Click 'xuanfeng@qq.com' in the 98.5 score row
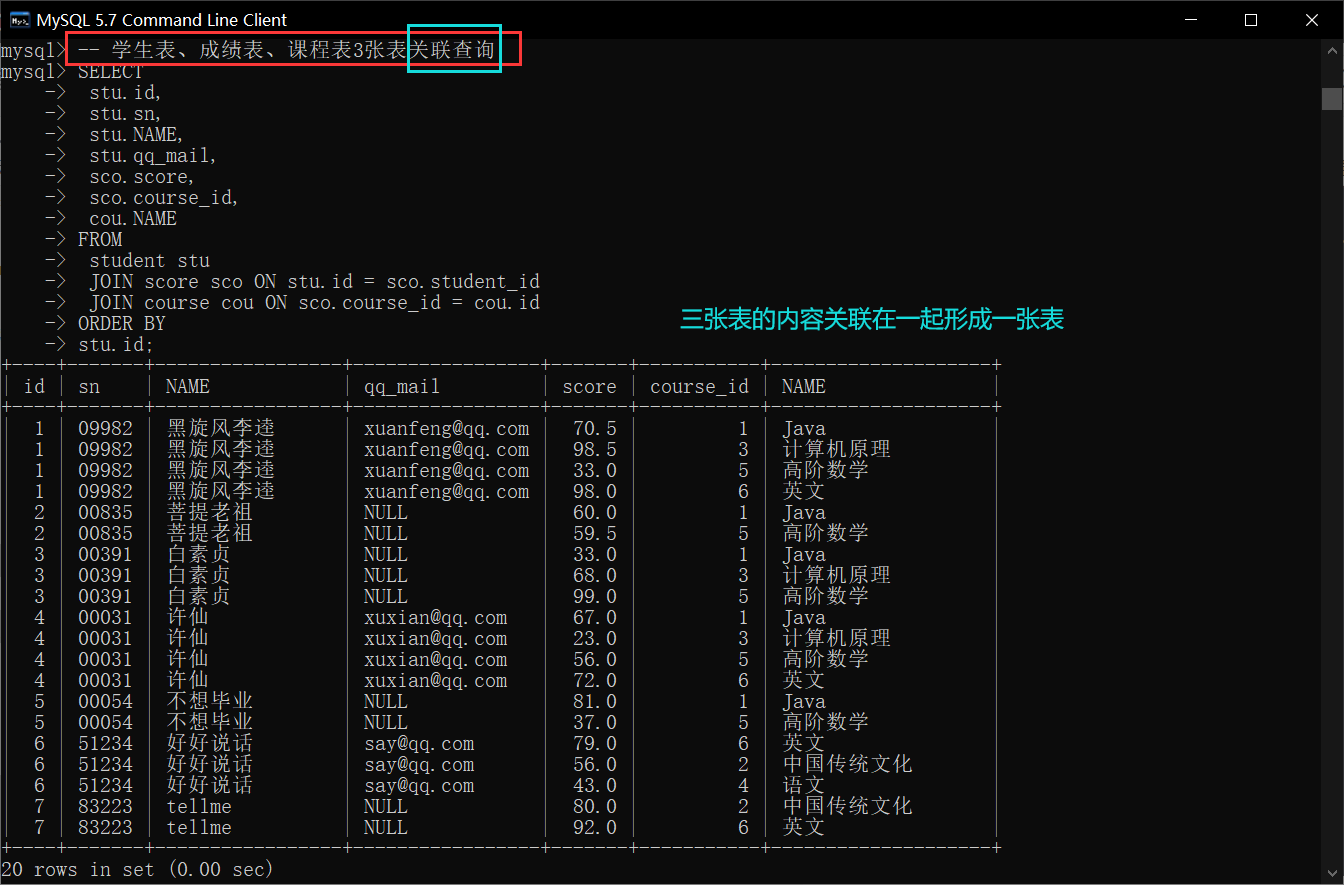Viewport: 1344px width, 885px height. tap(447, 450)
